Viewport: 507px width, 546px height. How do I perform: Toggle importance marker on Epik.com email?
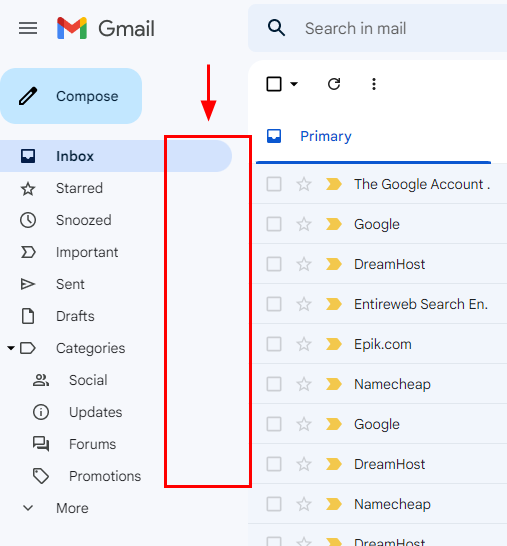pyautogui.click(x=334, y=344)
